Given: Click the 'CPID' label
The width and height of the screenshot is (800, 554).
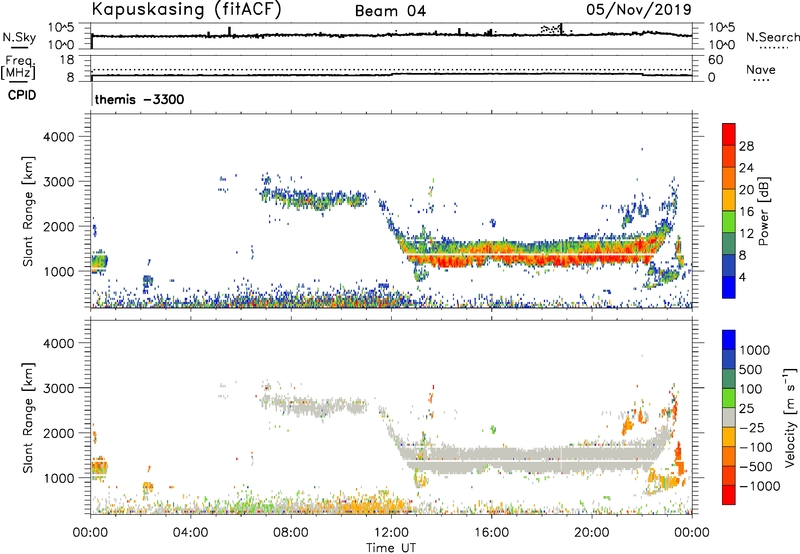Looking at the screenshot, I should [x=22, y=95].
